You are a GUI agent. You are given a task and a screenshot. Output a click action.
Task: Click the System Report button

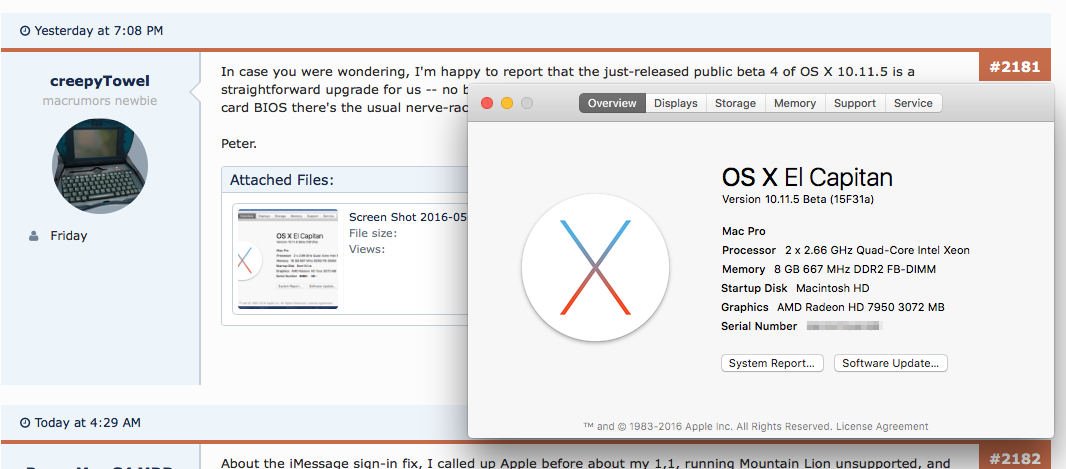772,363
